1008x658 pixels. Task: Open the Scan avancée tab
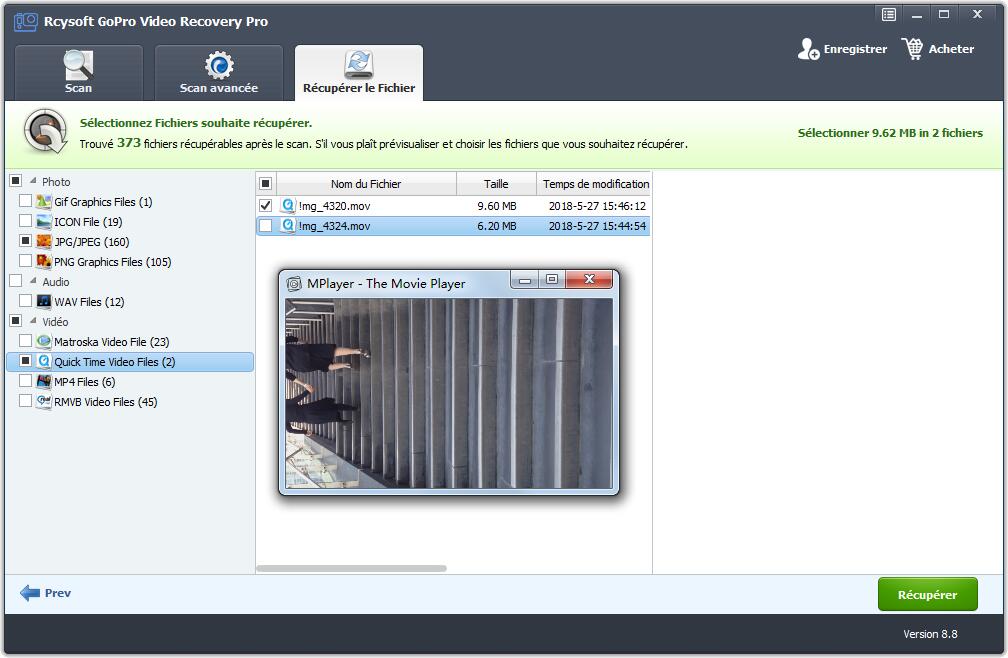click(x=218, y=73)
